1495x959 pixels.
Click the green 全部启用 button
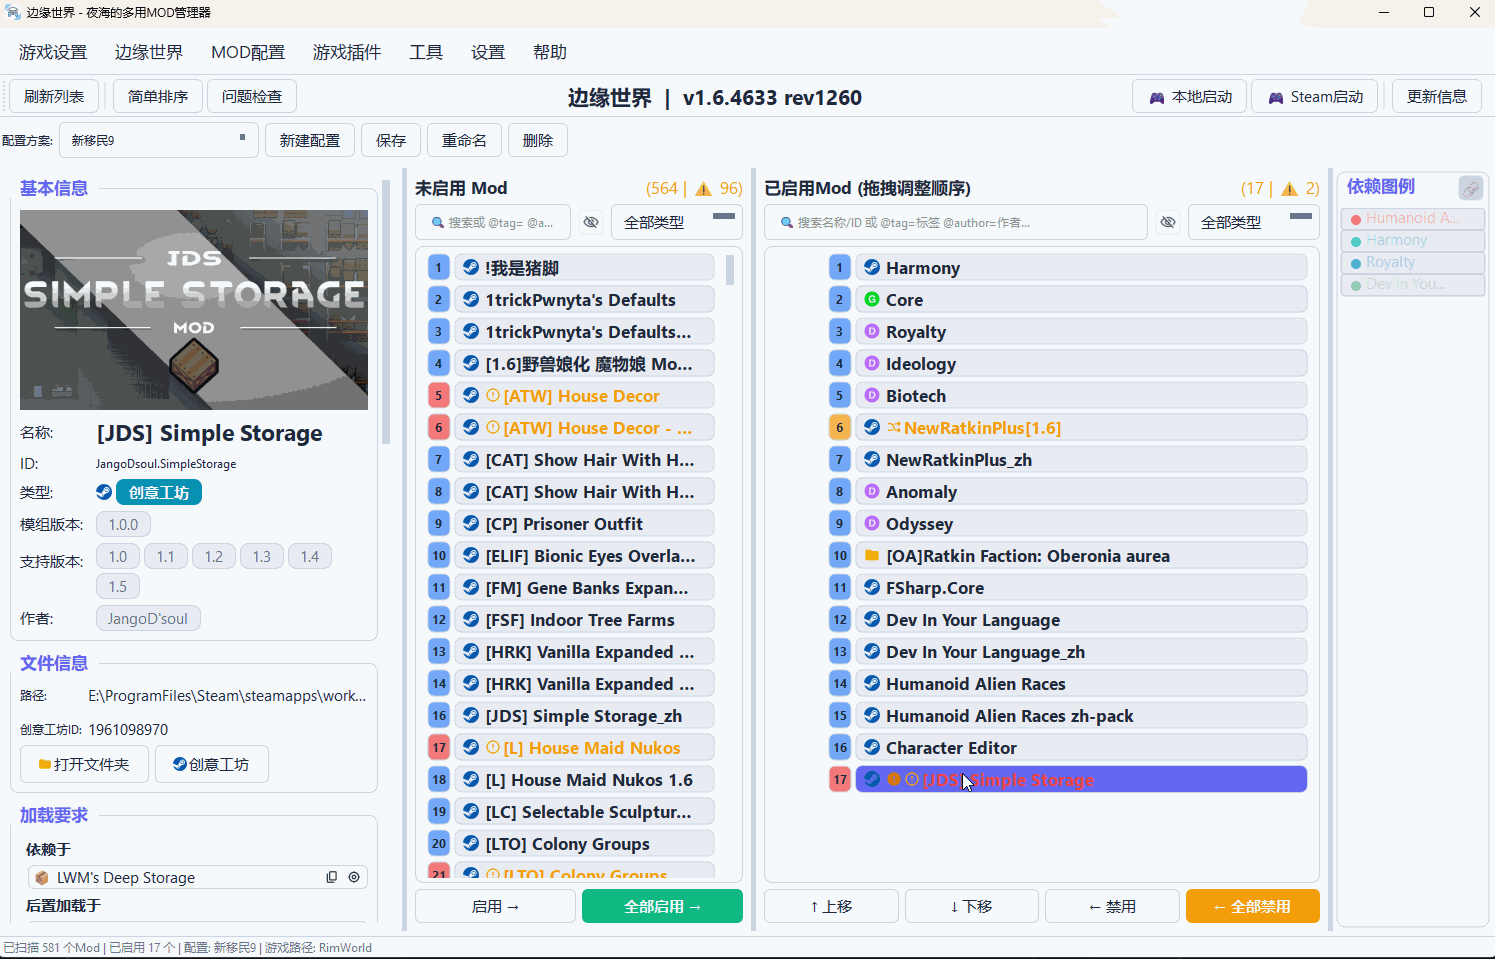click(662, 906)
